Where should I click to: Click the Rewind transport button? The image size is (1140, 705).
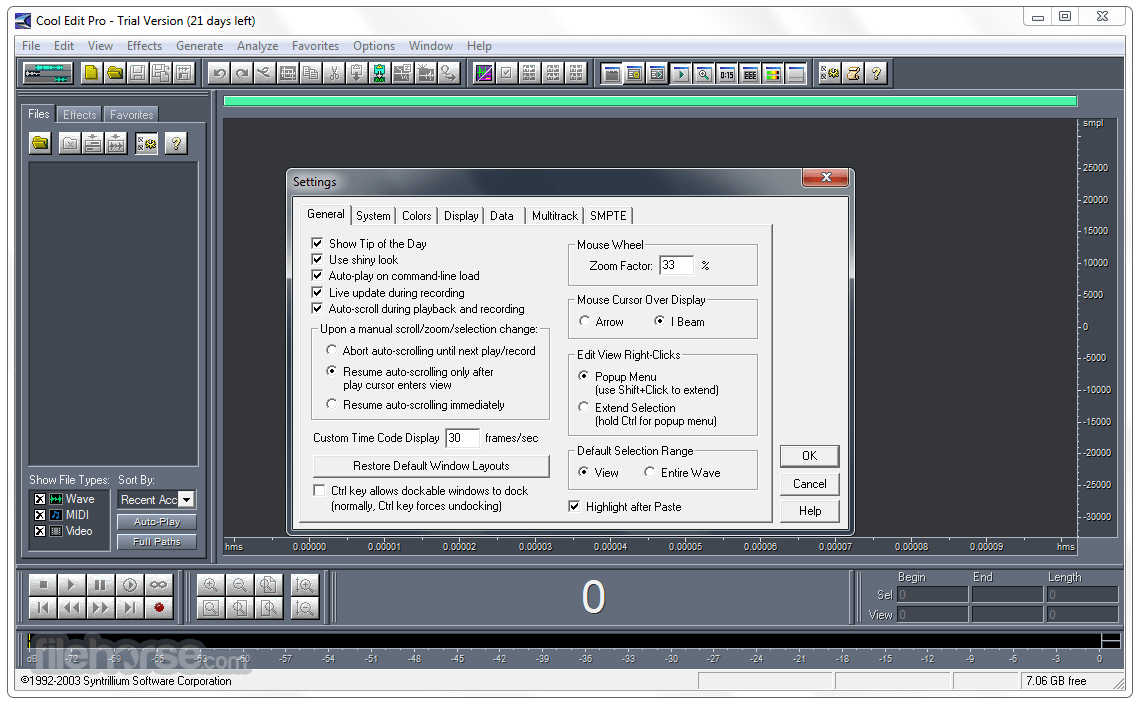click(71, 608)
